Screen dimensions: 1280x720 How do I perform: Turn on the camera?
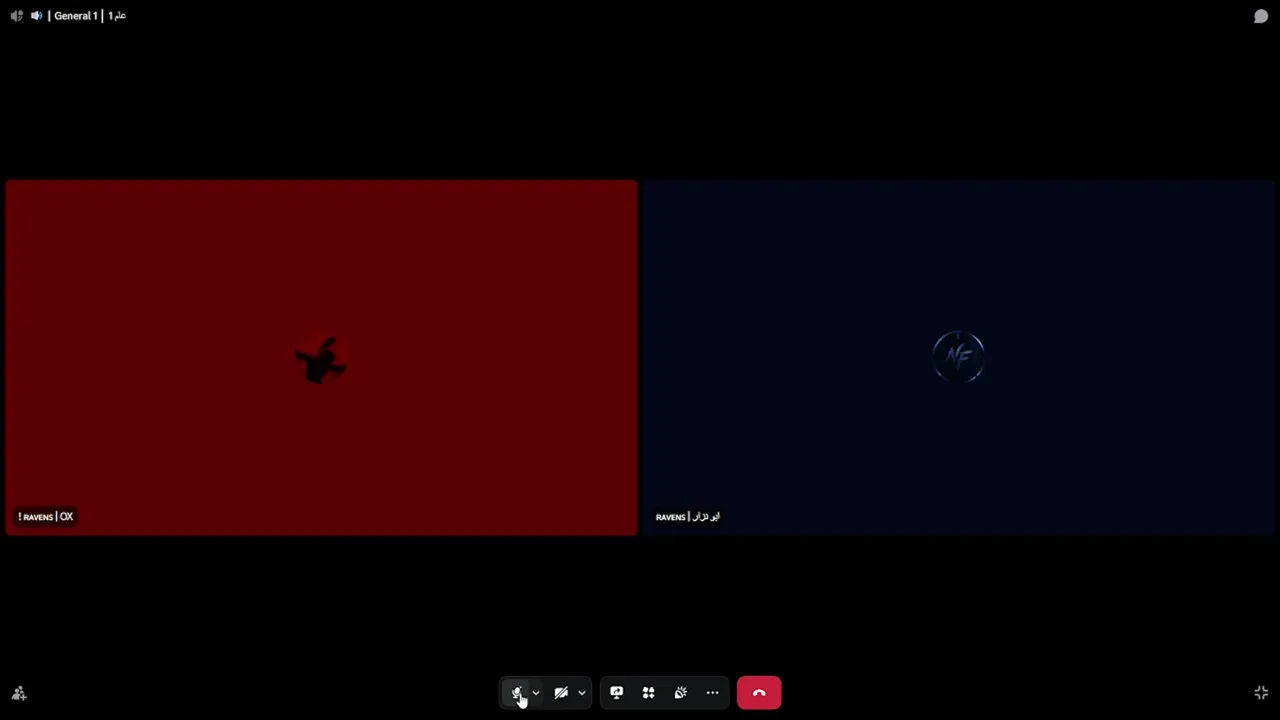[561, 693]
